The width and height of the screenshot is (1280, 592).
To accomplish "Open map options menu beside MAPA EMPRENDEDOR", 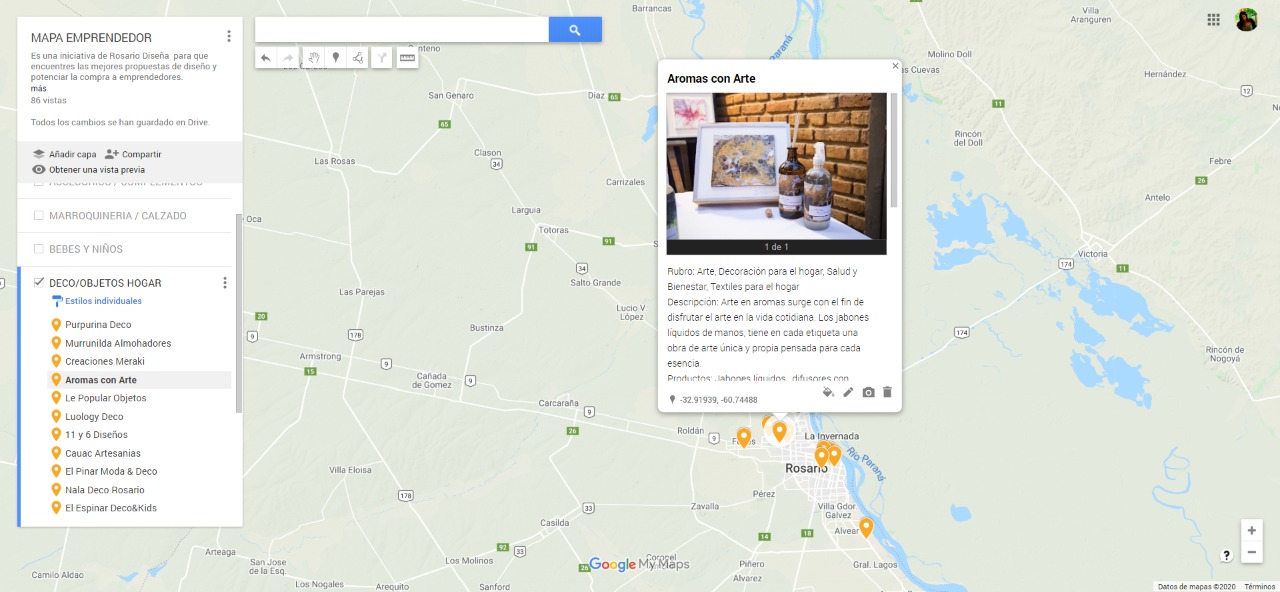I will 229,36.
